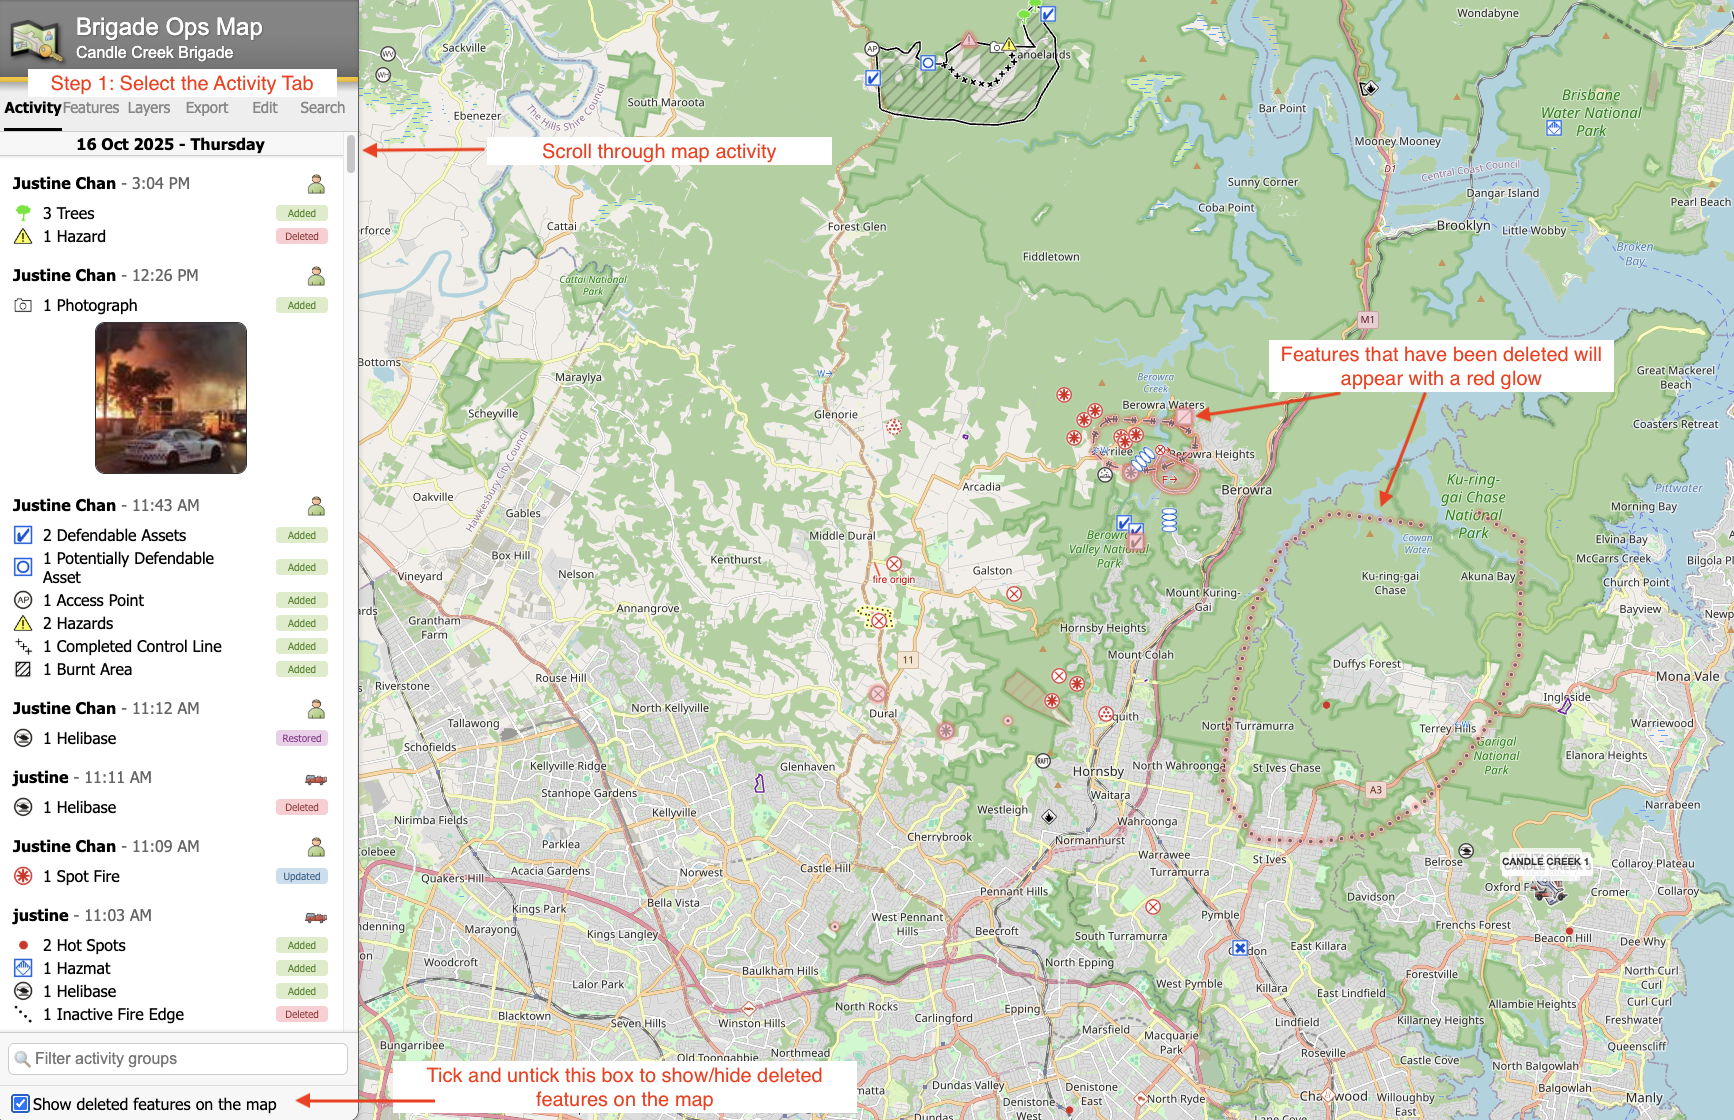Switch to the Layers tab

(x=149, y=108)
